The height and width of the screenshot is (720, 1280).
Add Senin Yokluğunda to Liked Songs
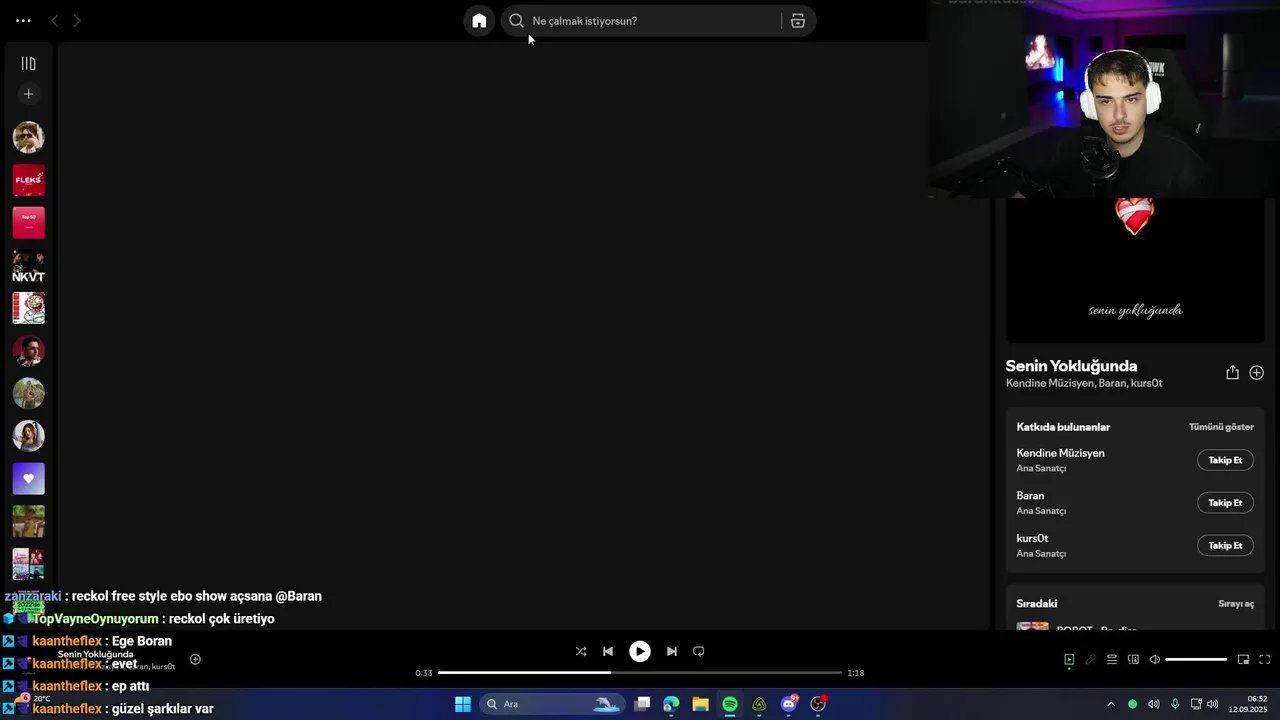[x=1256, y=372]
